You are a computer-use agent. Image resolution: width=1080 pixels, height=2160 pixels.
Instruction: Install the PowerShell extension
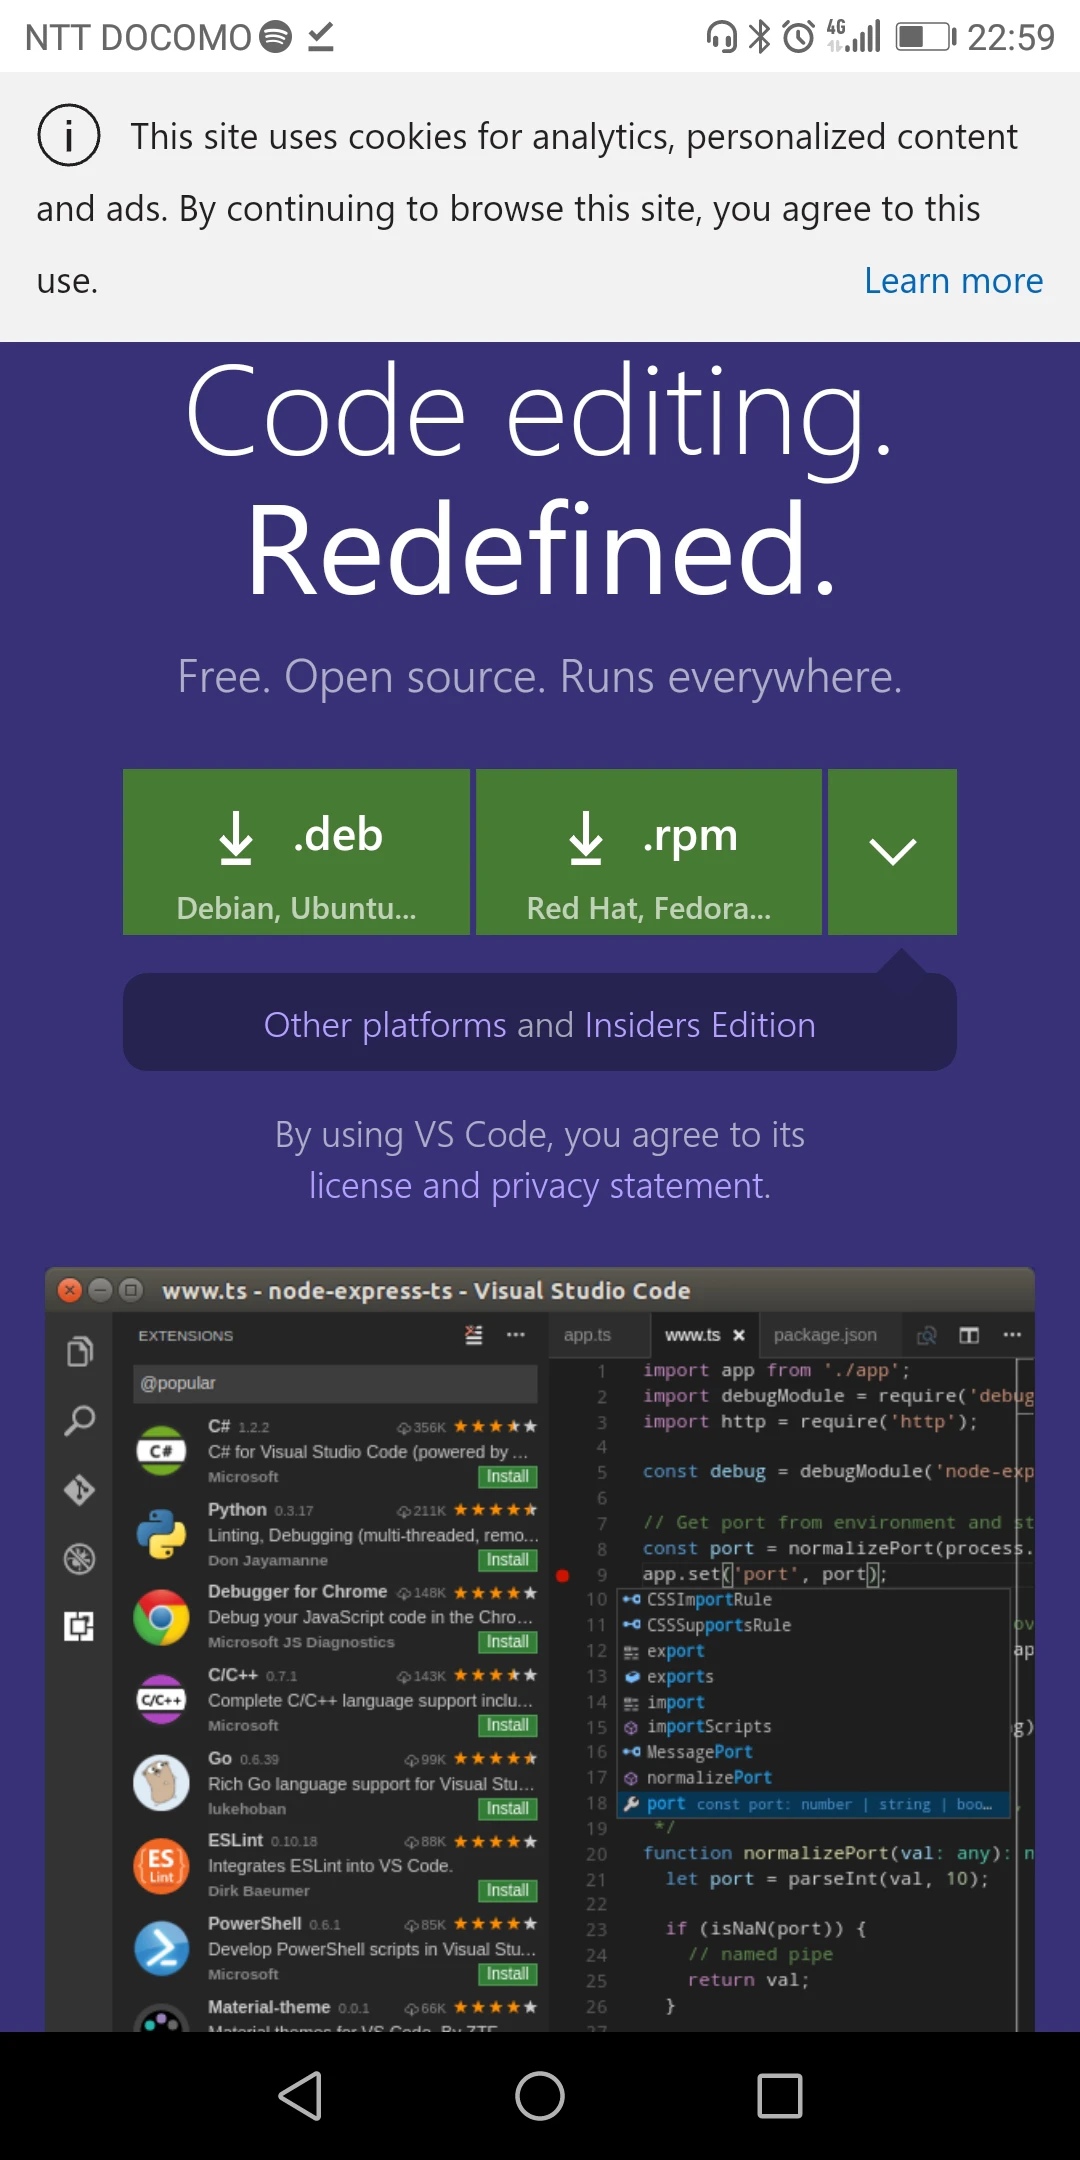pos(508,1973)
